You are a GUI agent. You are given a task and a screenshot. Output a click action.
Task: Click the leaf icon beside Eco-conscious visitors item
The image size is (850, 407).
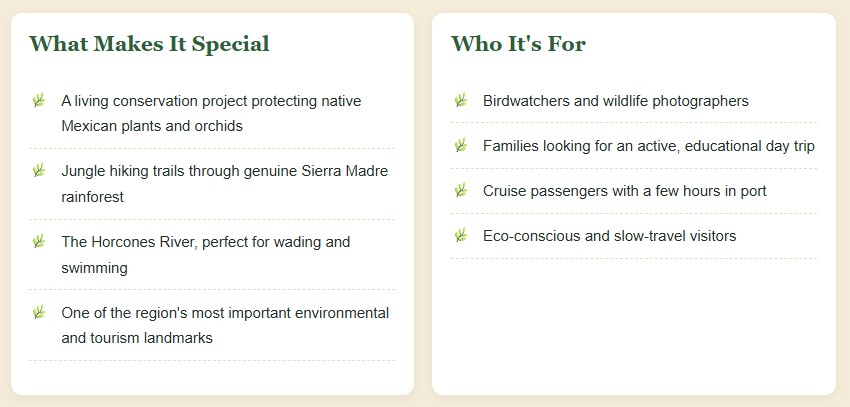coord(461,235)
